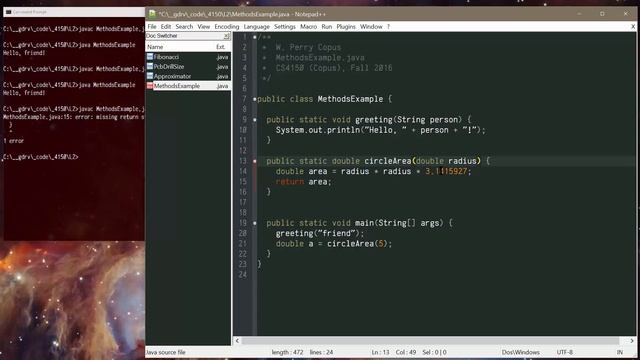Click 'W. Perry Copus' comment text
The height and width of the screenshot is (360, 640).
point(308,47)
